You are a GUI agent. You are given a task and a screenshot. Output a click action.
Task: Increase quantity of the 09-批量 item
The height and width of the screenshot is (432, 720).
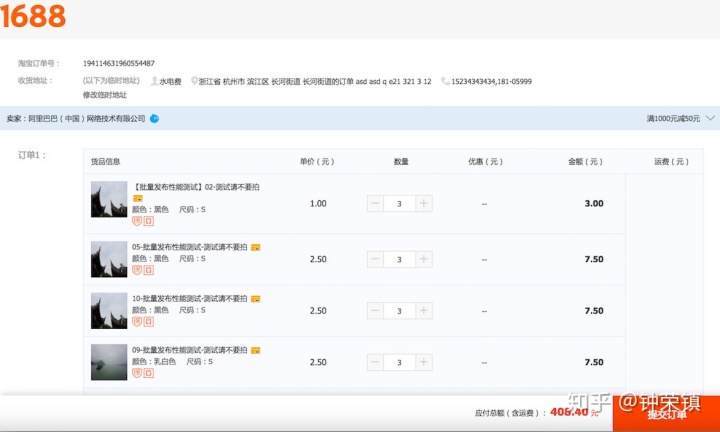pyautogui.click(x=424, y=362)
